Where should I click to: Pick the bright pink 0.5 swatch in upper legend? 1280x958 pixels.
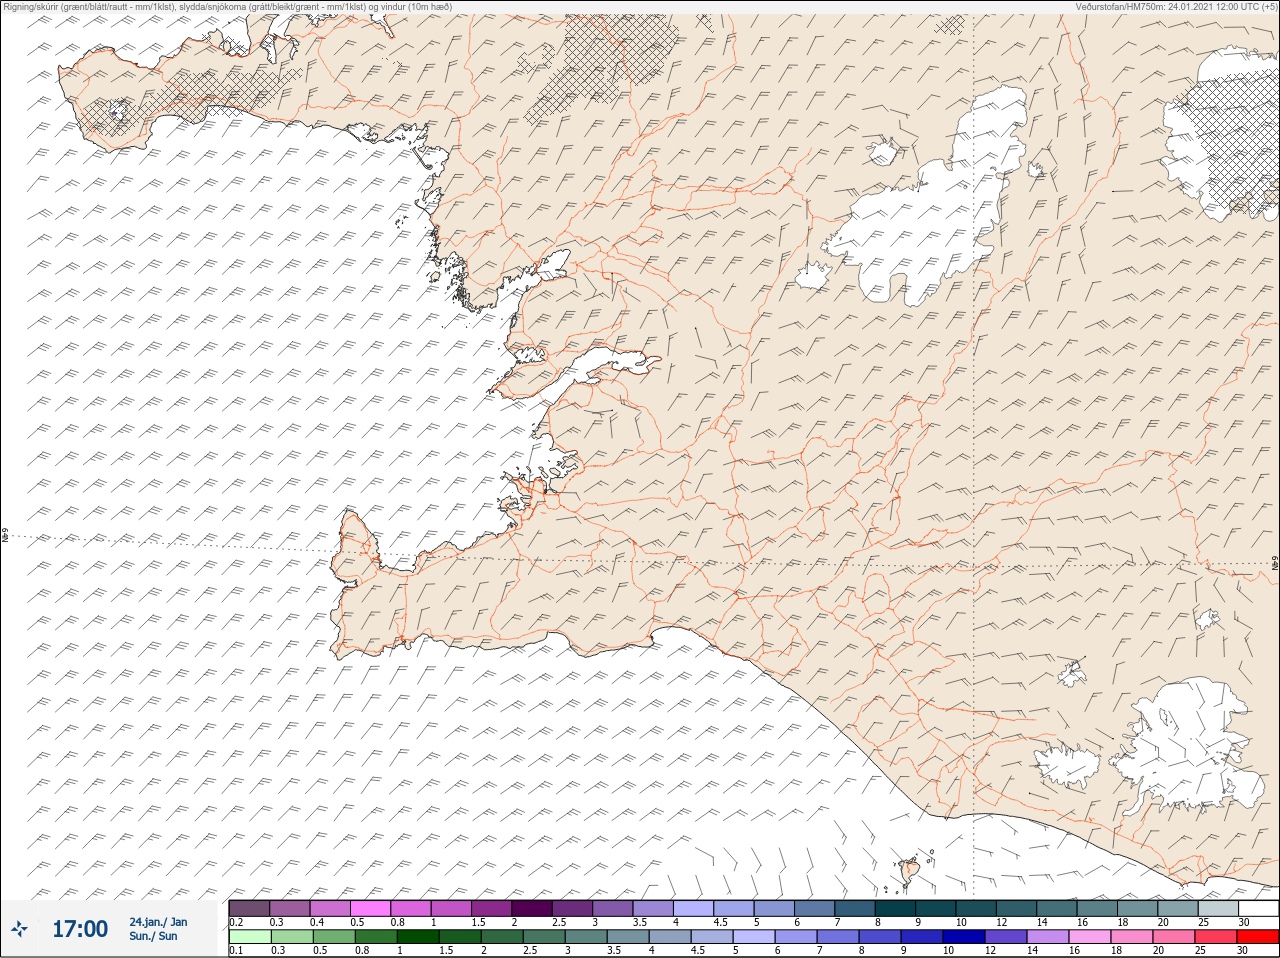pyautogui.click(x=370, y=908)
